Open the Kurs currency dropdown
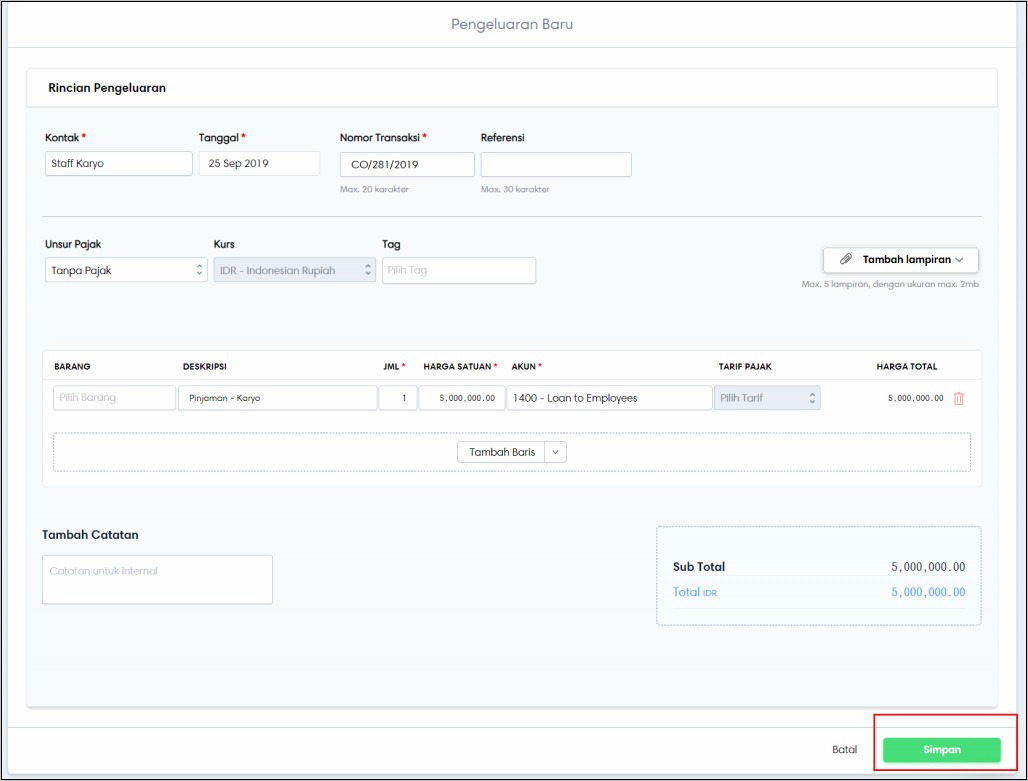Viewport: 1028px width, 781px height. [294, 270]
